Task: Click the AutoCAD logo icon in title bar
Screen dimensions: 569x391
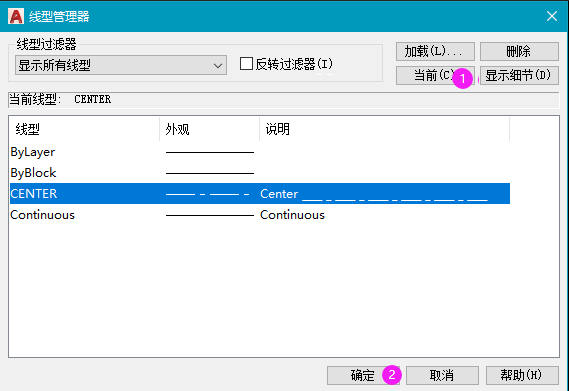Action: [x=16, y=16]
